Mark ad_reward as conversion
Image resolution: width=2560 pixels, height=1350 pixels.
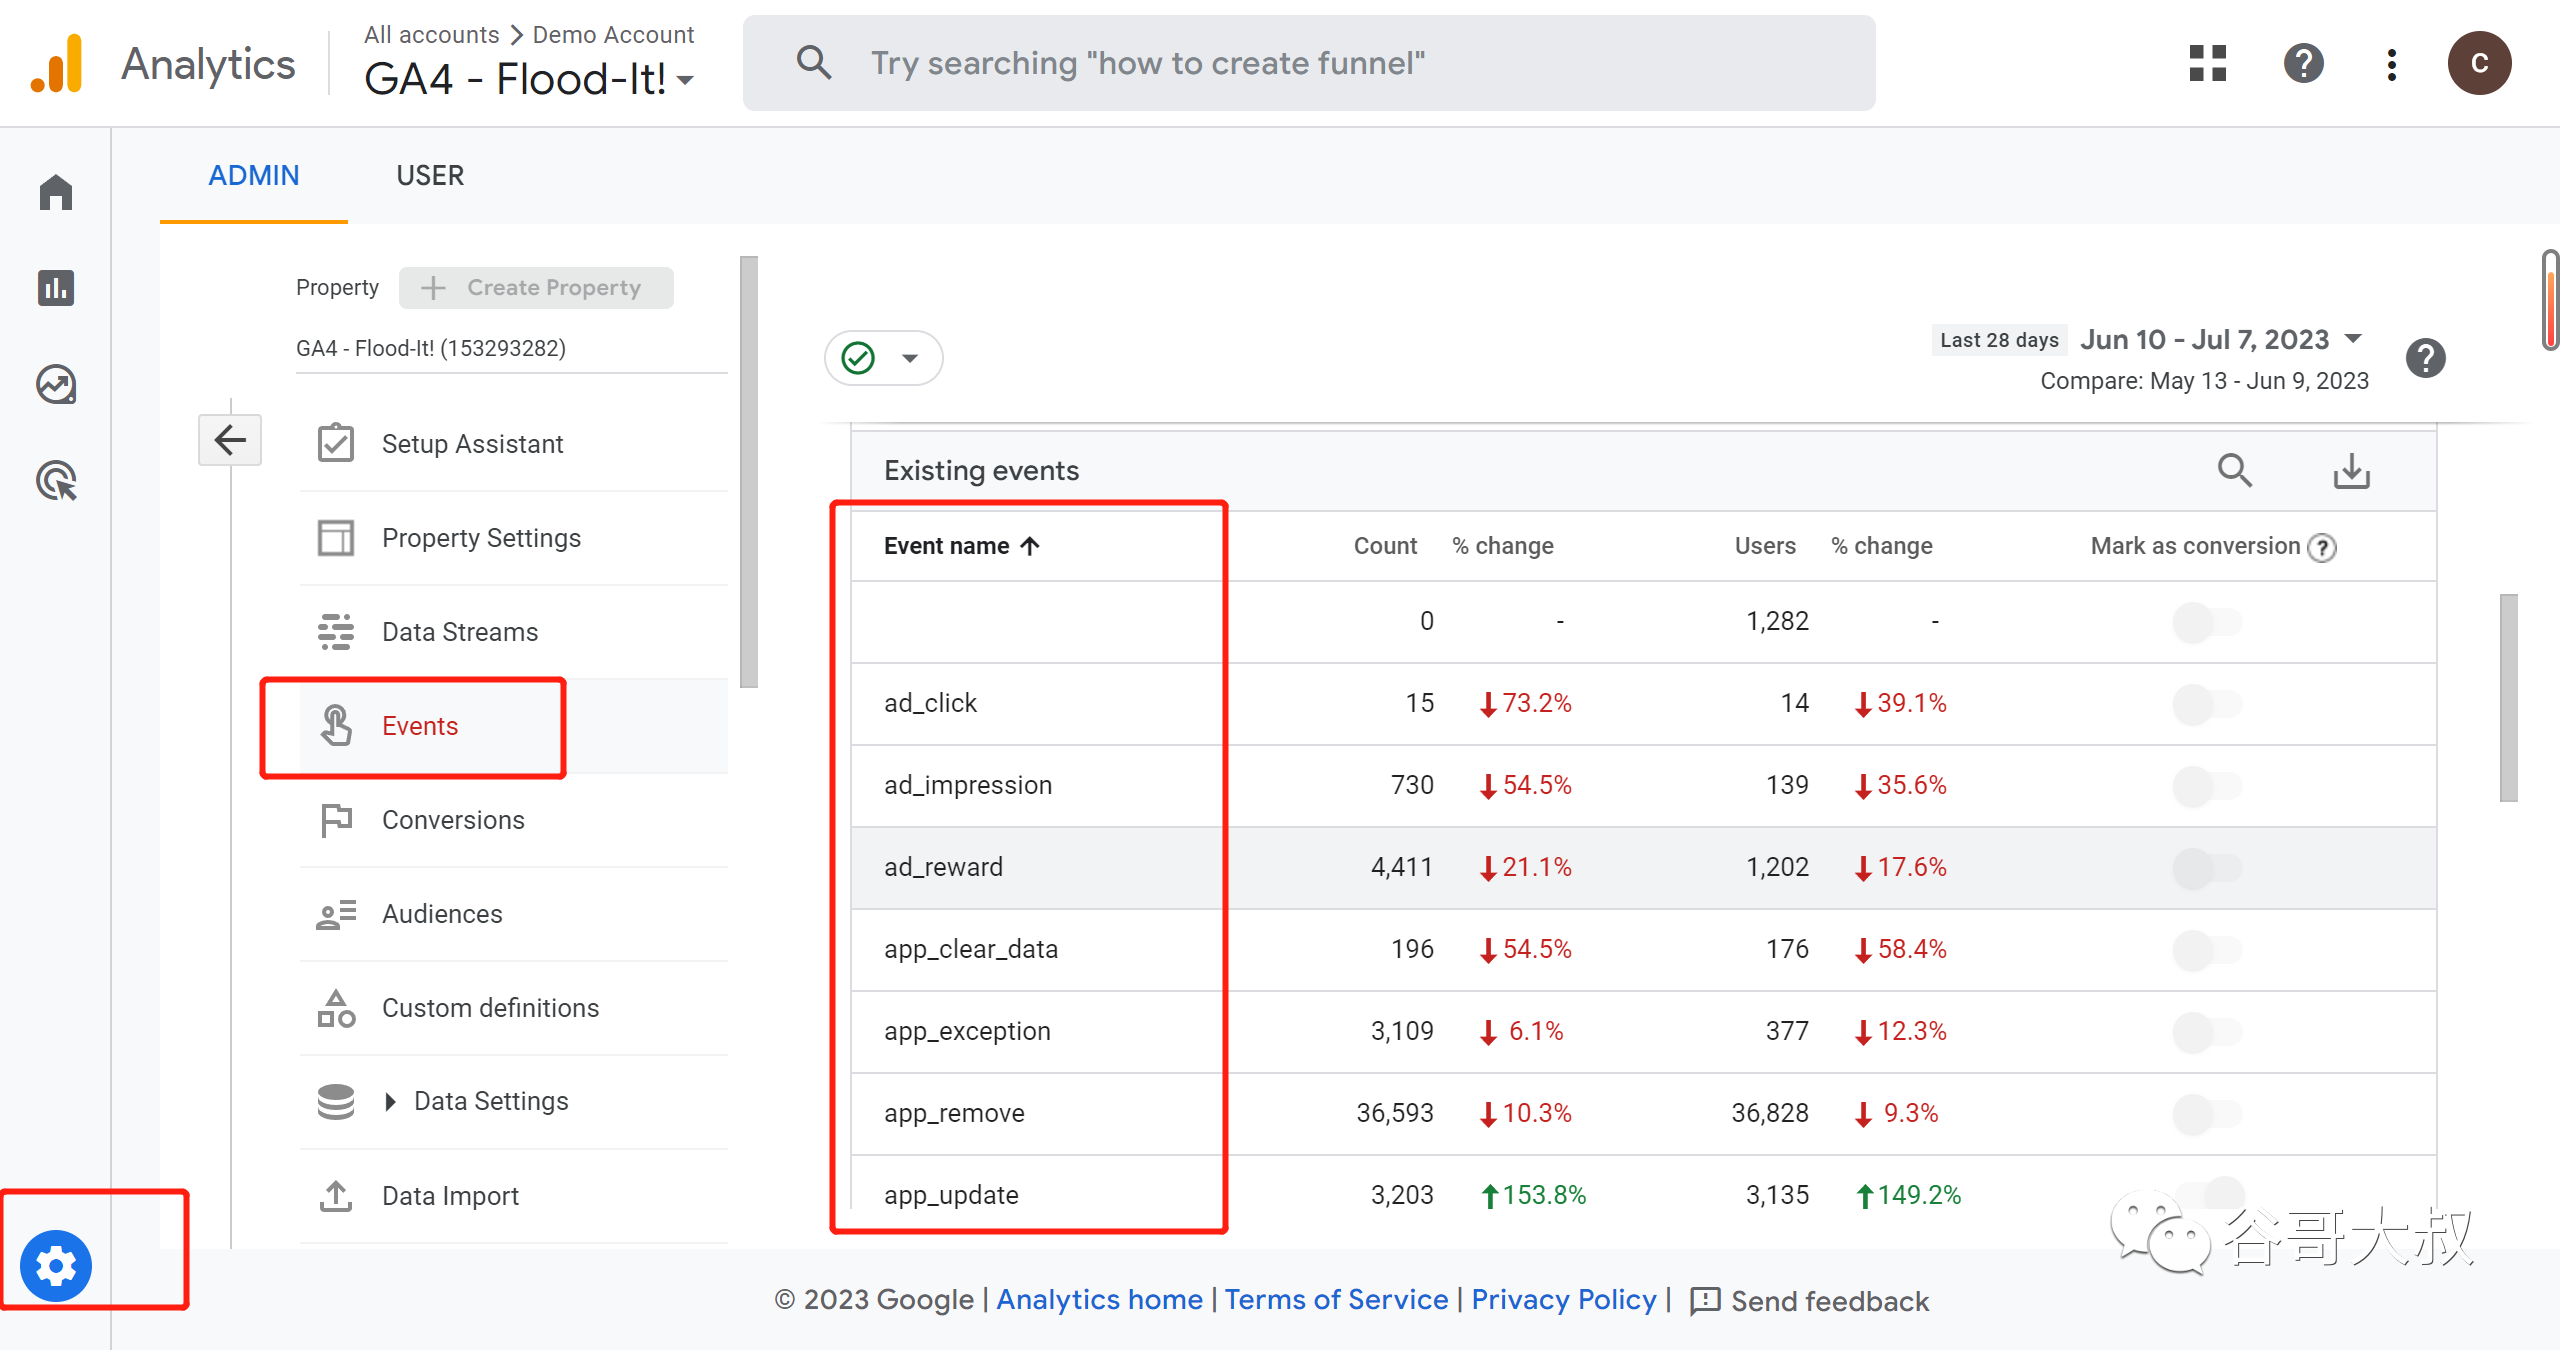click(x=2207, y=868)
